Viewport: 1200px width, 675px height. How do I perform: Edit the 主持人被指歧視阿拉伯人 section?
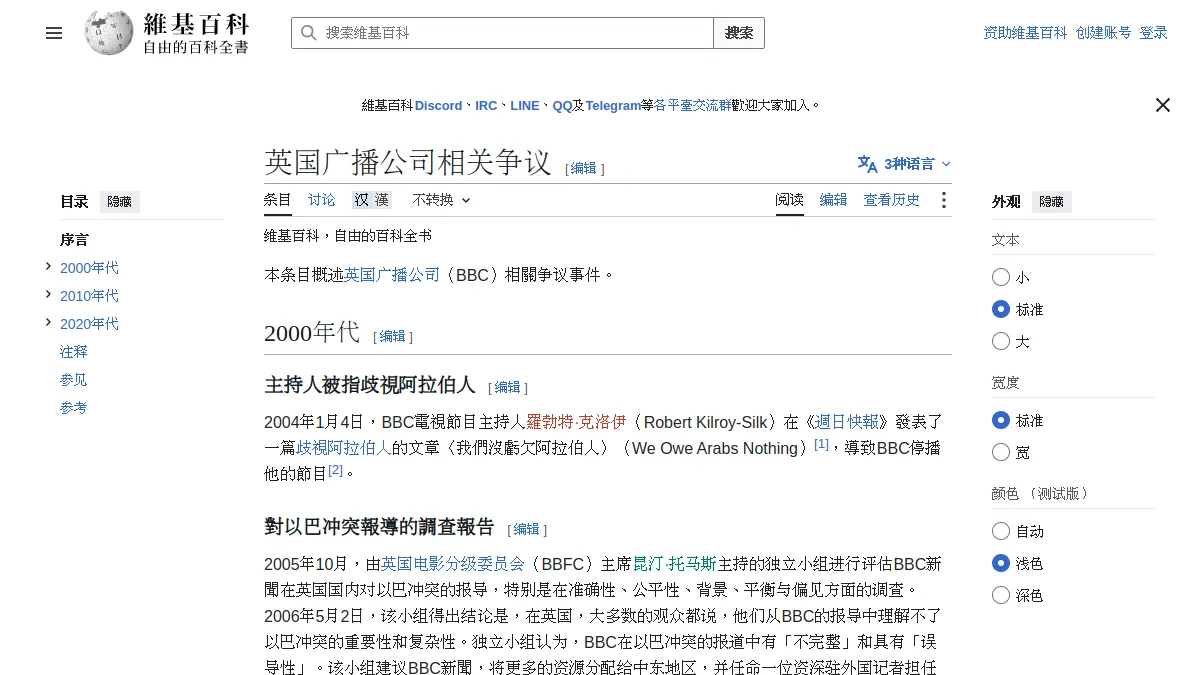tap(508, 388)
